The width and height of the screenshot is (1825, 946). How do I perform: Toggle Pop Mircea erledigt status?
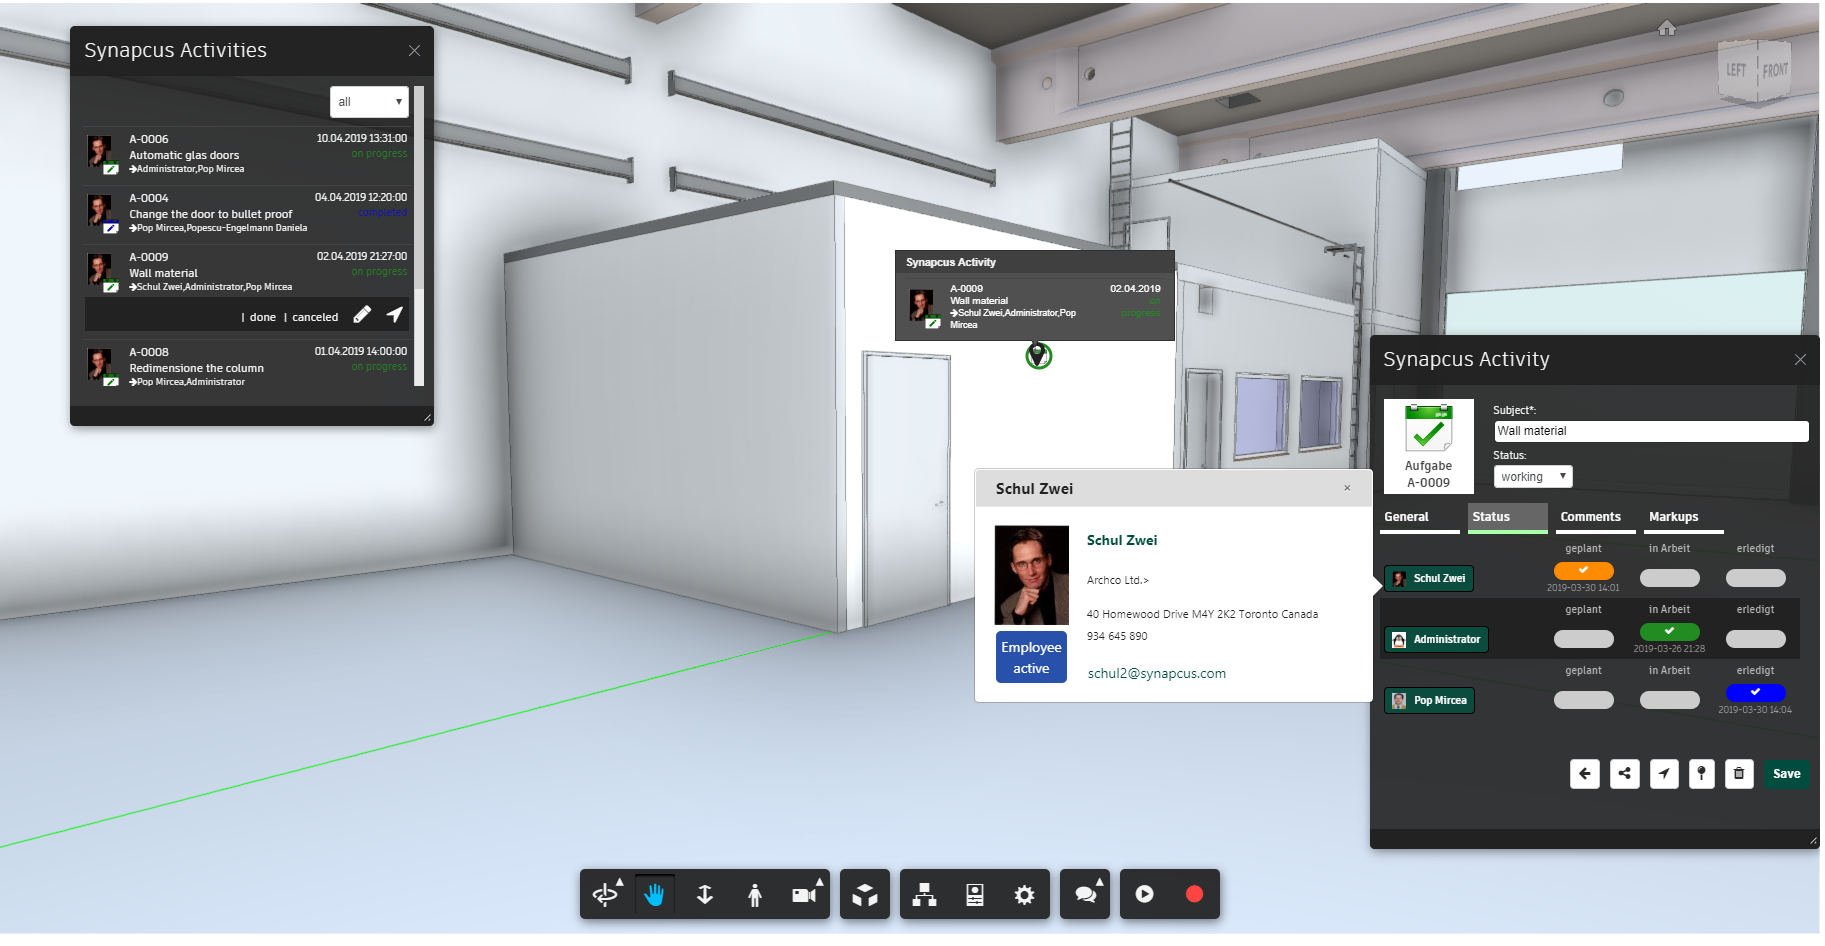click(1756, 693)
